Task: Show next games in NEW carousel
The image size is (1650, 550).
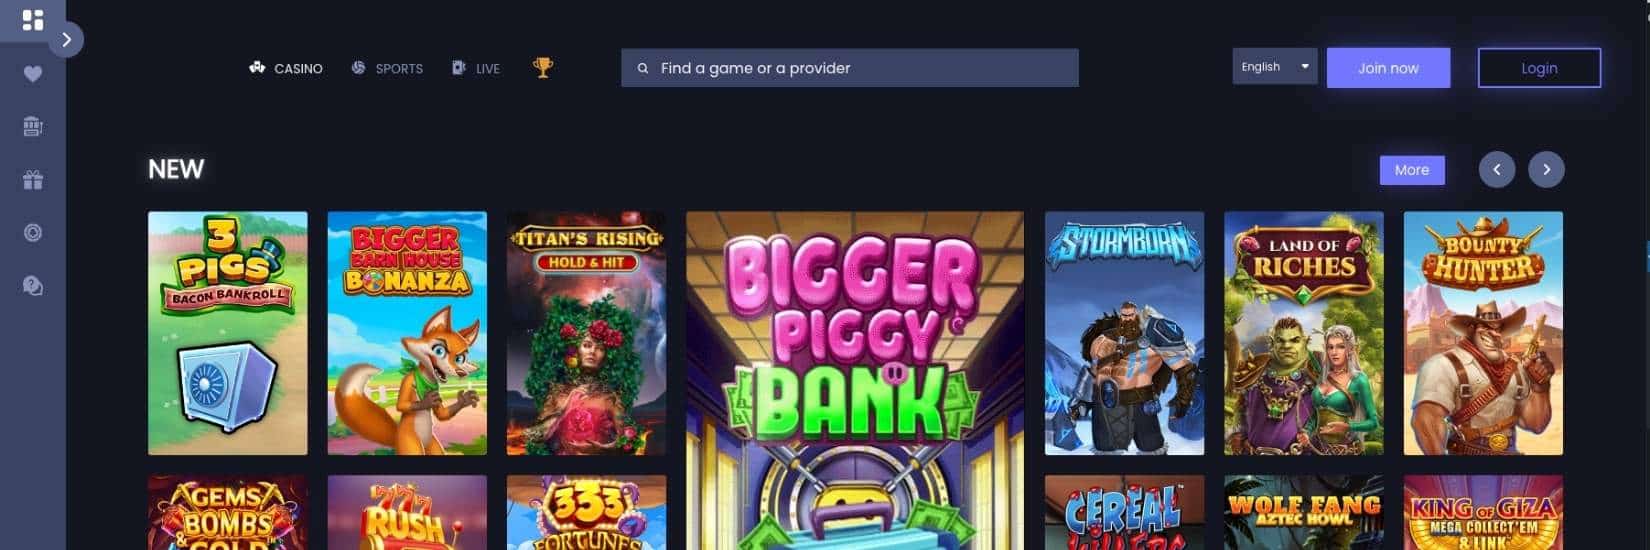Action: coord(1546,170)
